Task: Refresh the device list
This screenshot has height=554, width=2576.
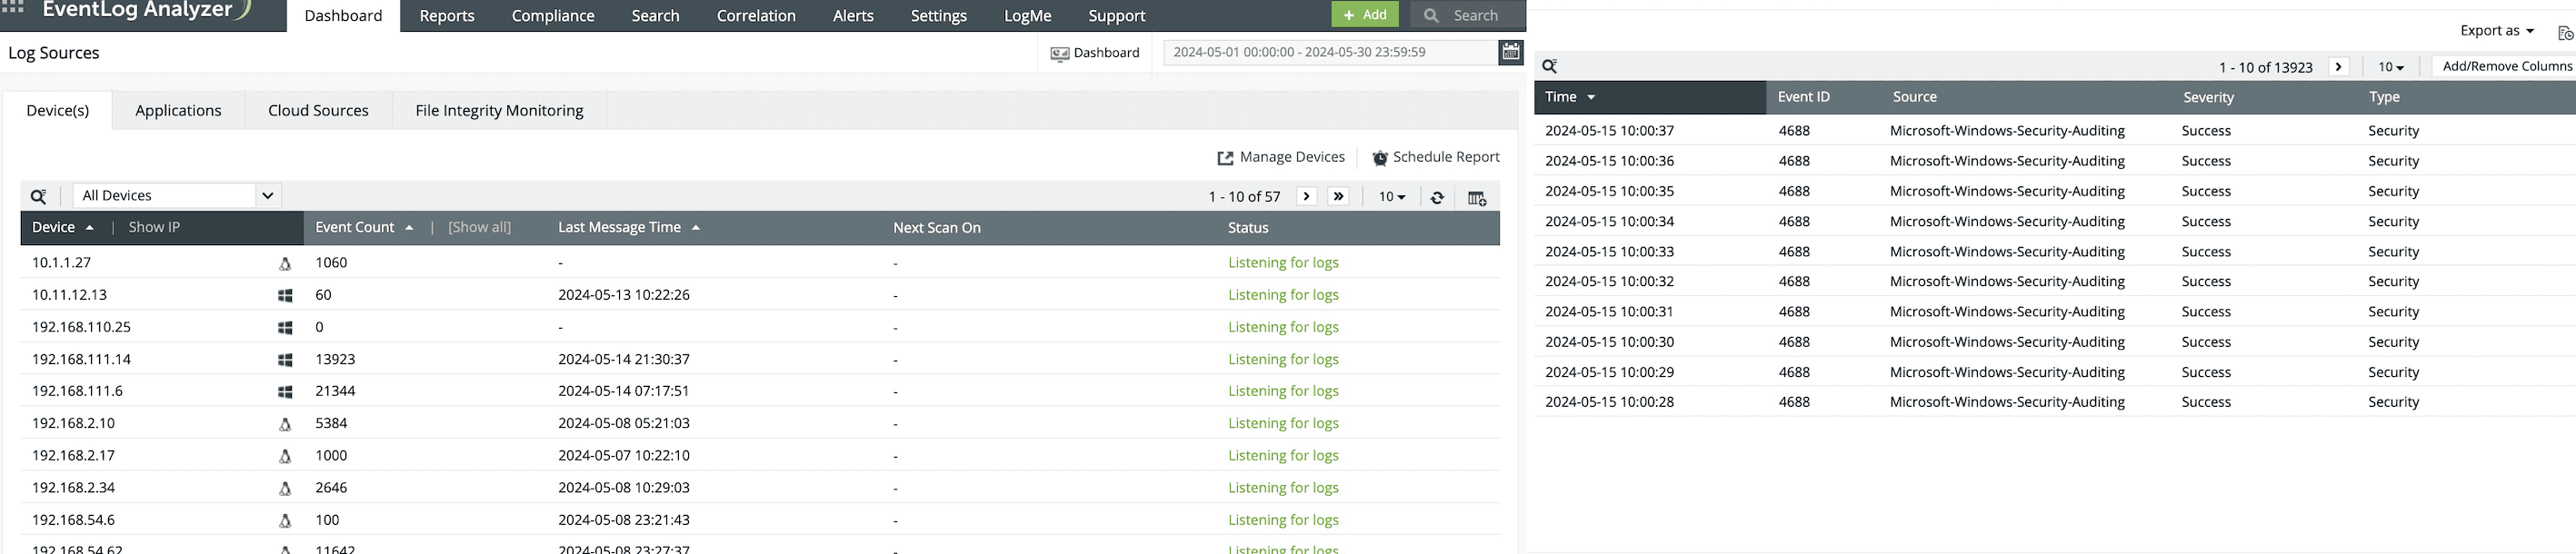Action: click(x=1436, y=197)
